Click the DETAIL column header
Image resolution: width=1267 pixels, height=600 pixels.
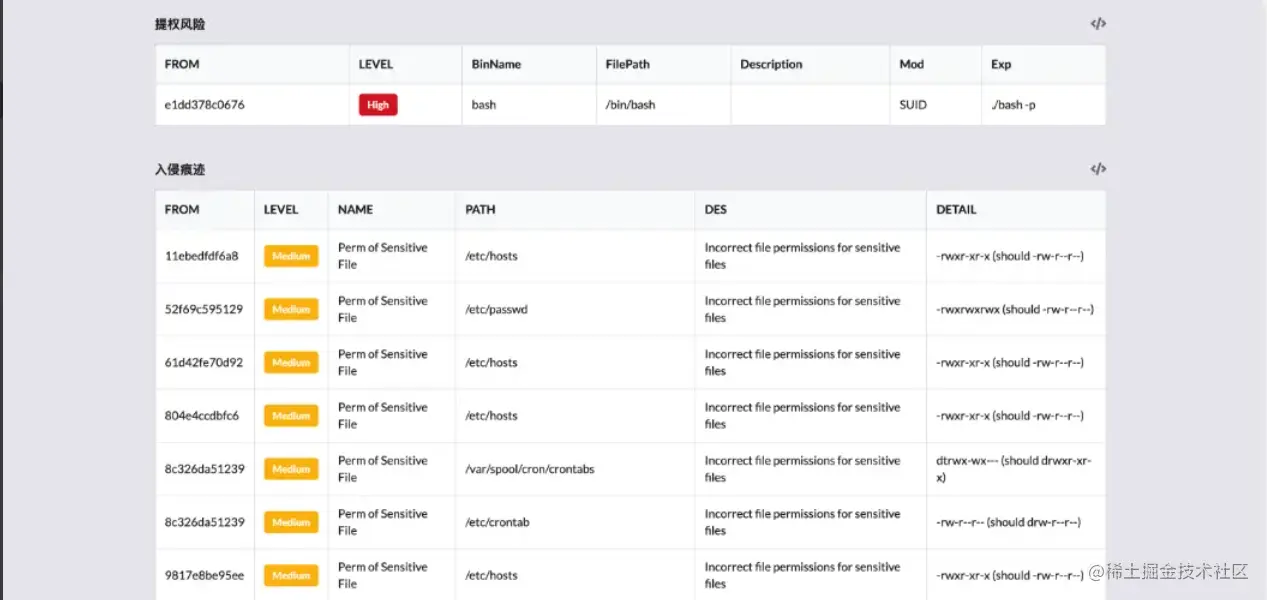click(x=955, y=210)
